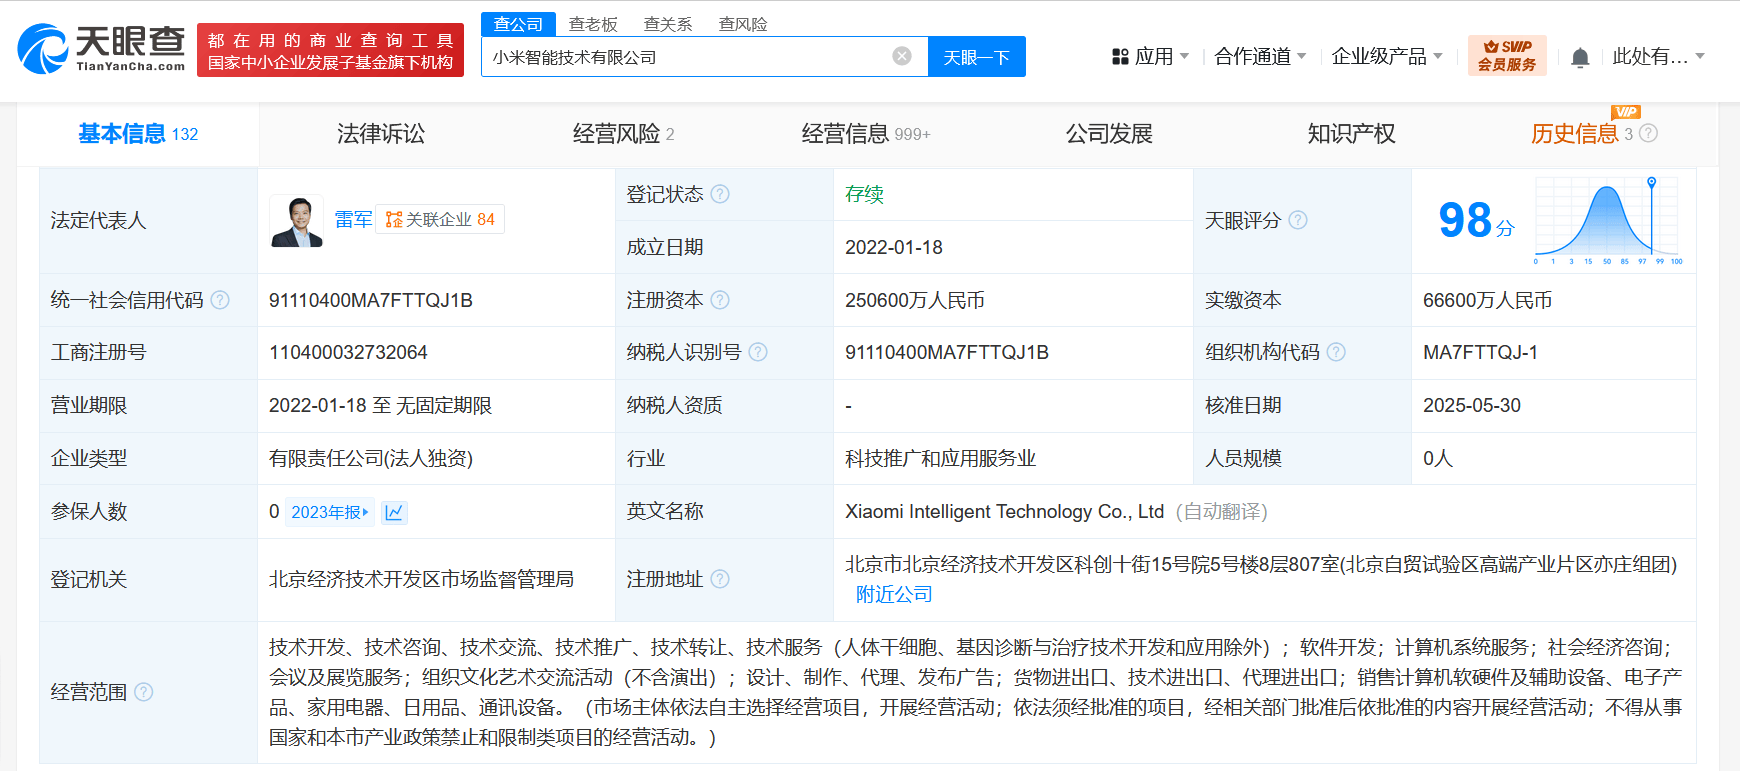Expand the 此处有… account dropdown

1658,56
